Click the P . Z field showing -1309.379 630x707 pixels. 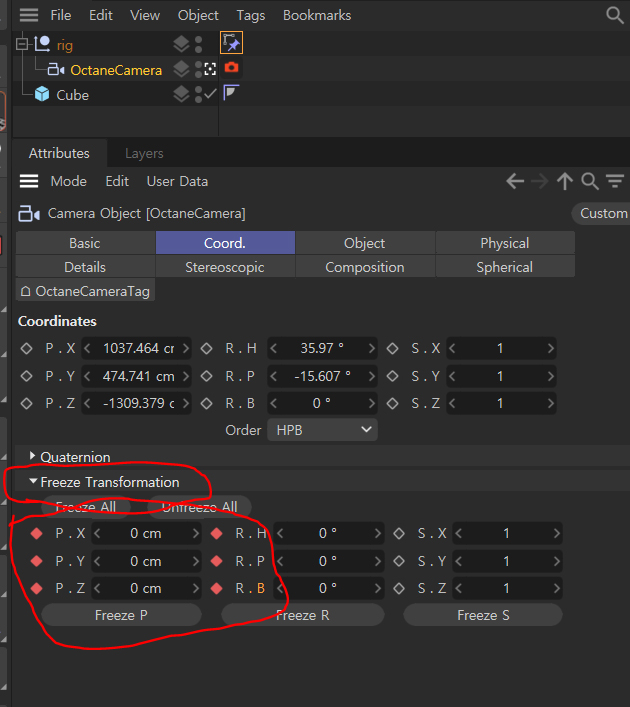[x=137, y=403]
